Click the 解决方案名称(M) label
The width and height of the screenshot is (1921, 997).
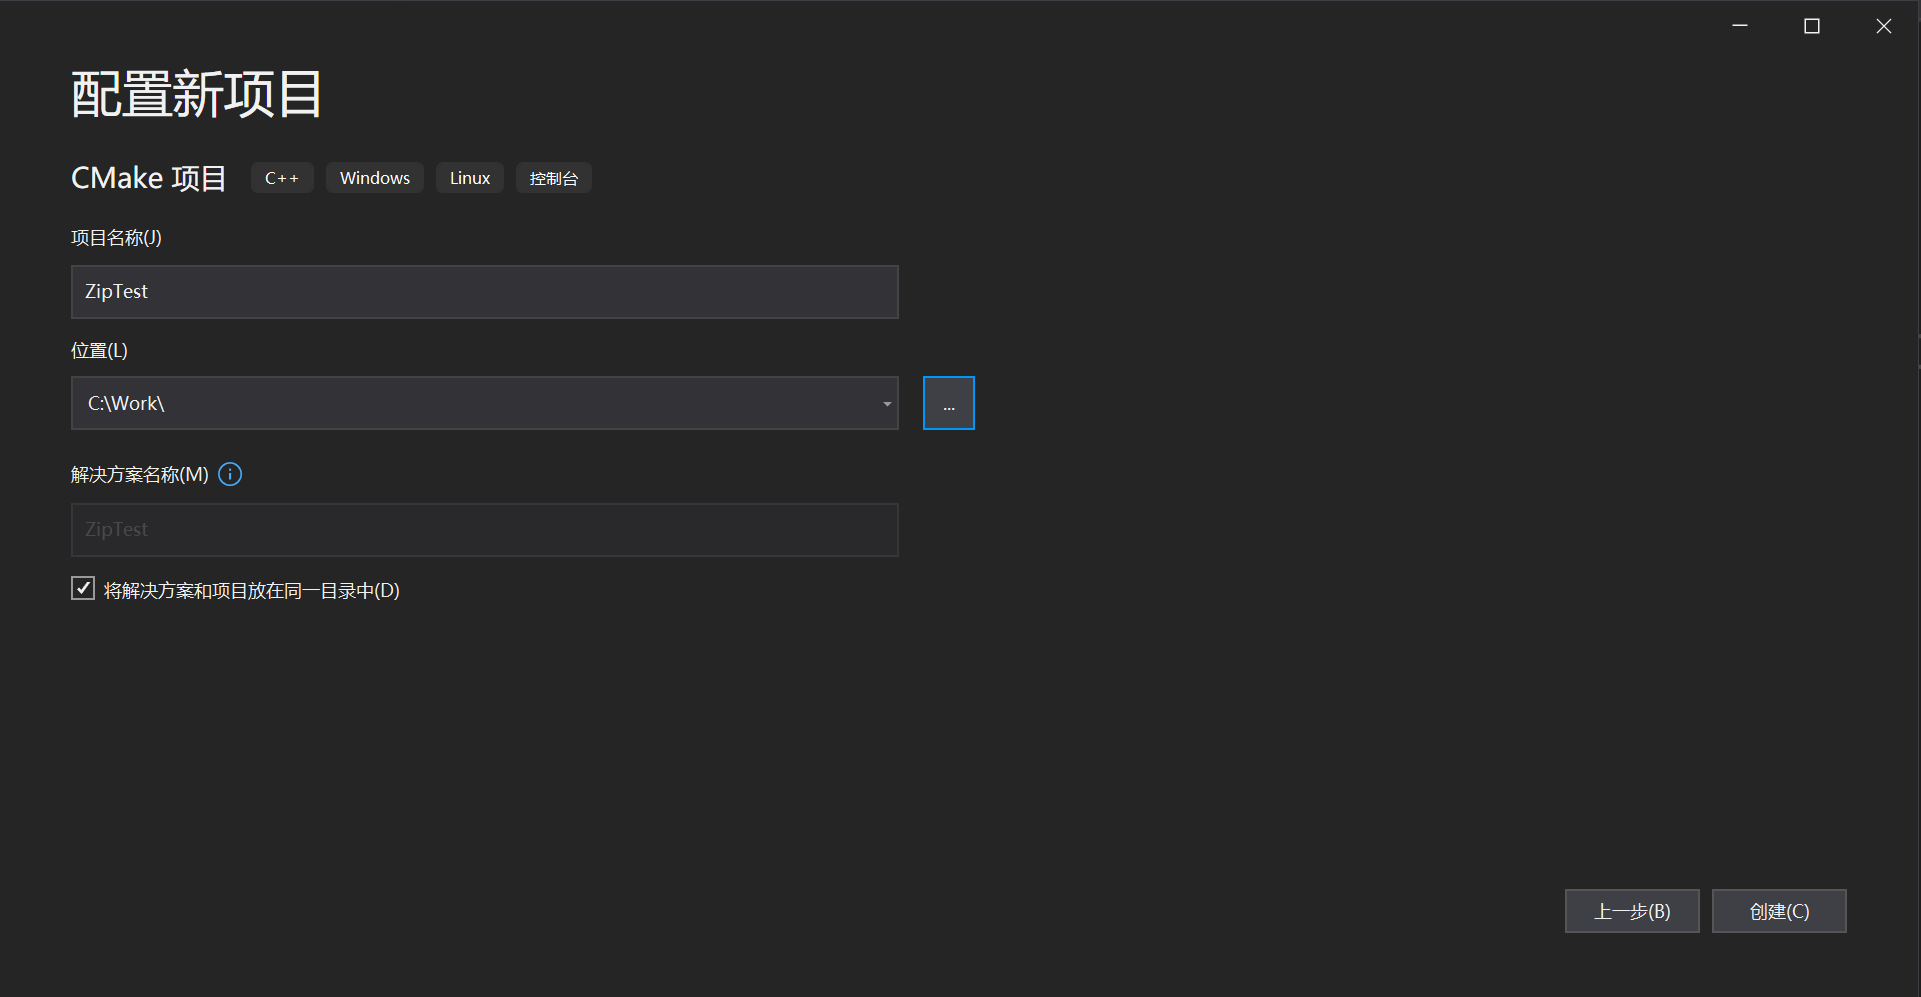coord(140,475)
